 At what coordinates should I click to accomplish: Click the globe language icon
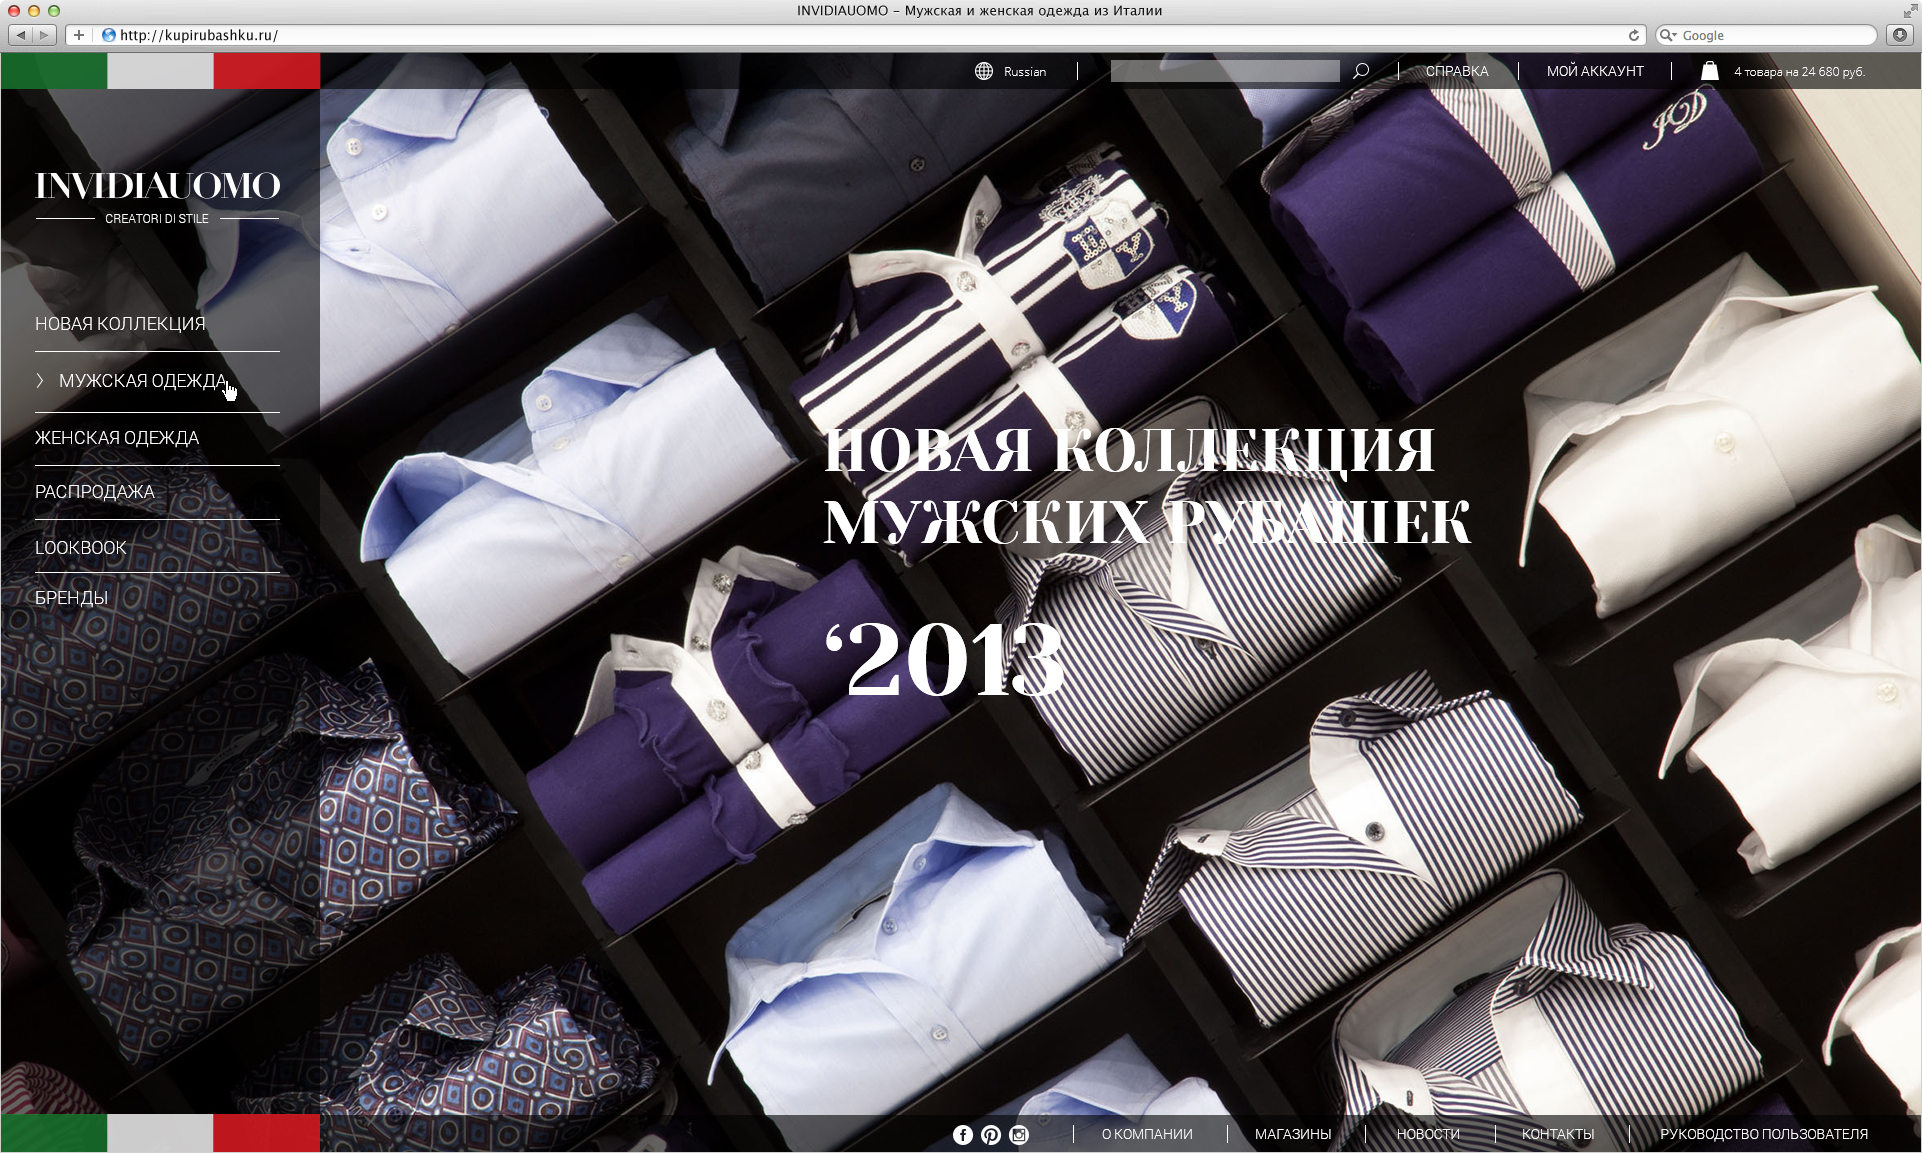984,71
